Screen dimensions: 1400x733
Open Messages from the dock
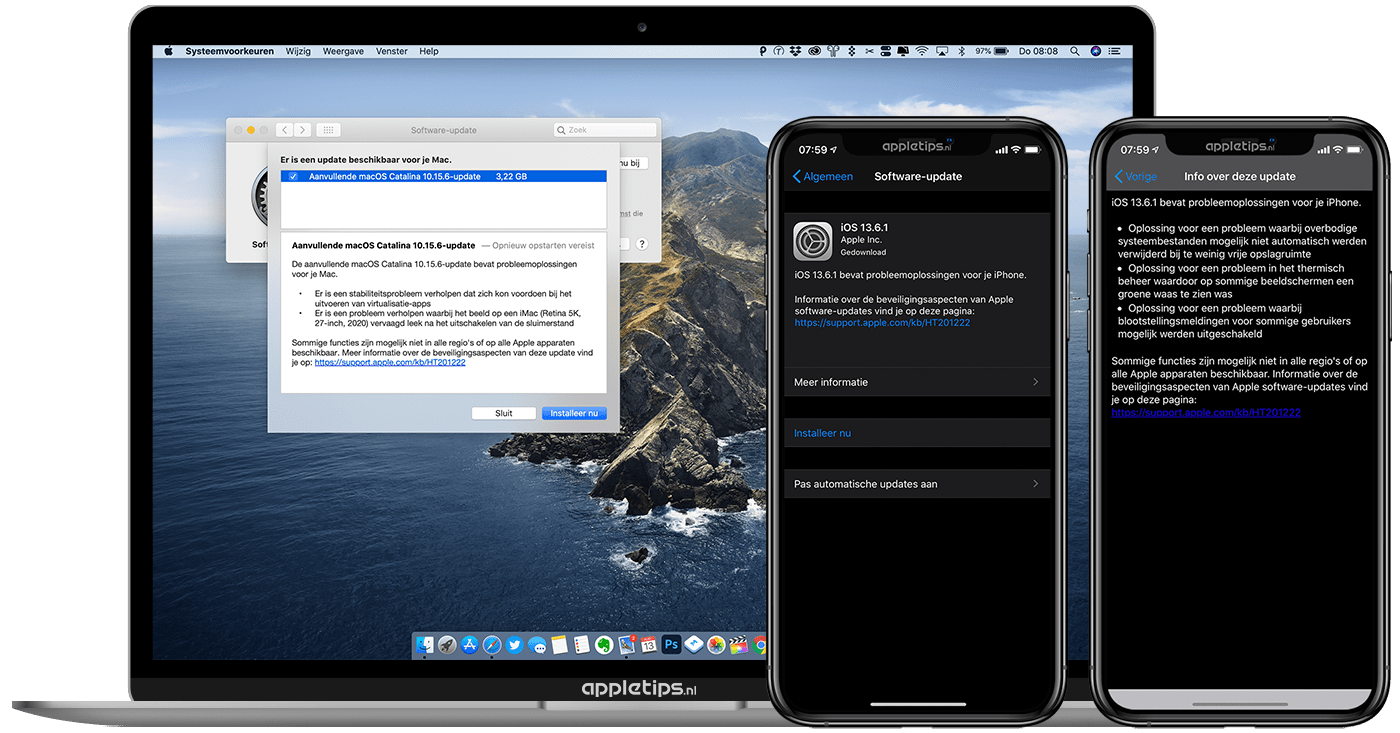coord(537,644)
